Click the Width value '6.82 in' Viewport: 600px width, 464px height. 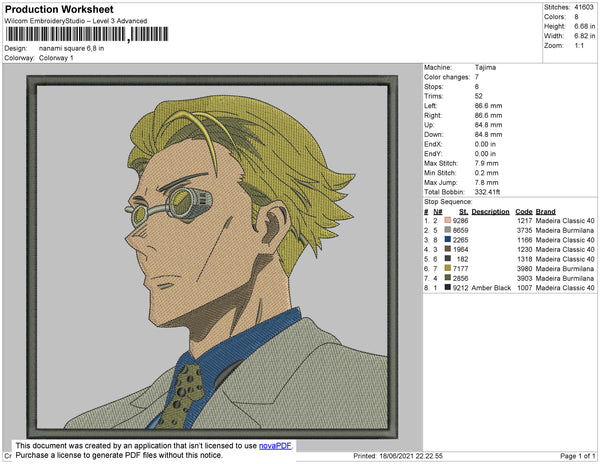tap(585, 36)
